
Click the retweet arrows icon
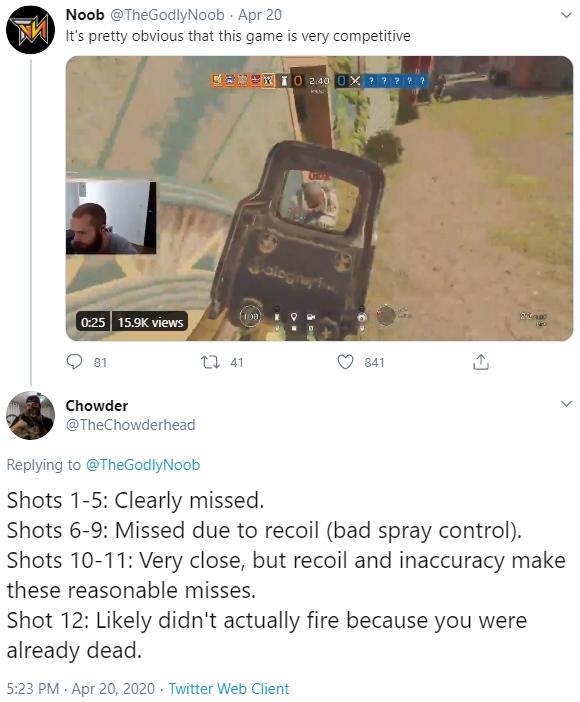(210, 362)
